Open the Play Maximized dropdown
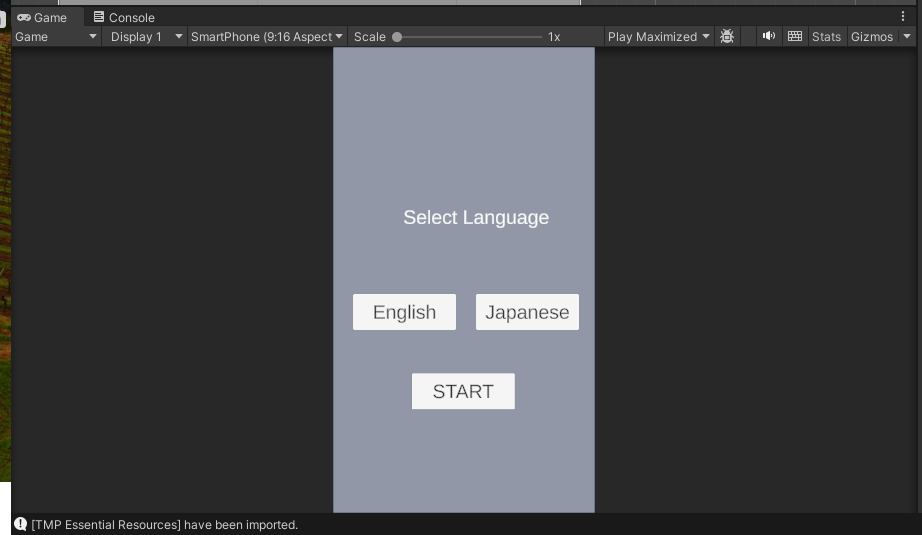Viewport: 922px width, 535px height. click(658, 36)
